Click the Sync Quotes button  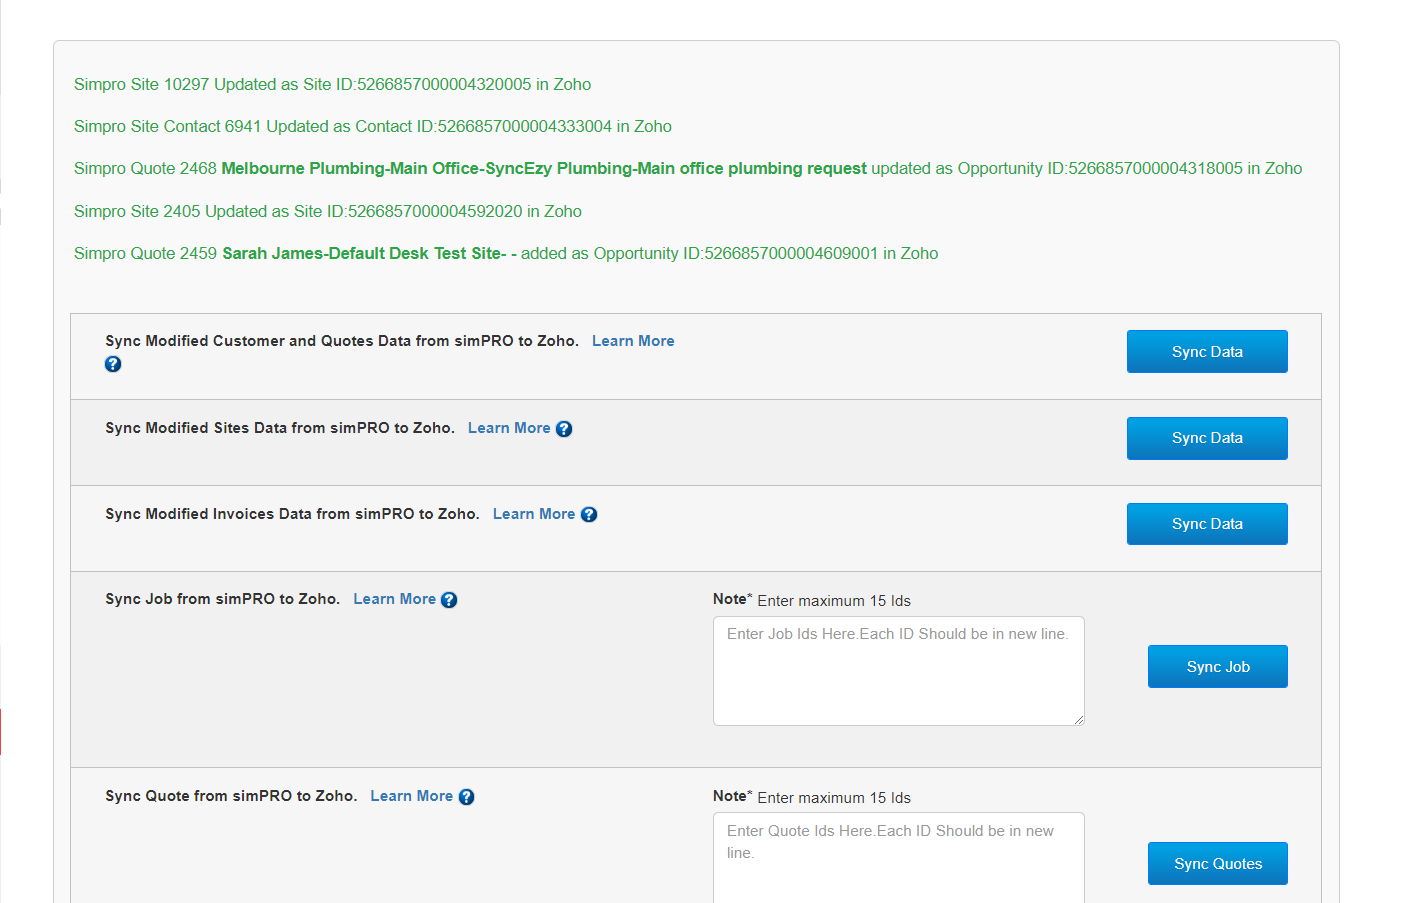point(1218,863)
